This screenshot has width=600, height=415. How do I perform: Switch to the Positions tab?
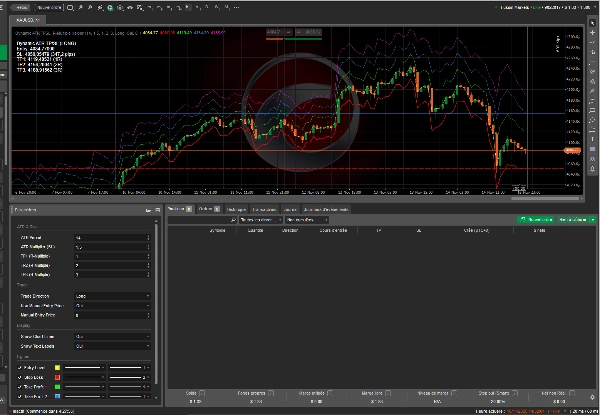[178, 209]
